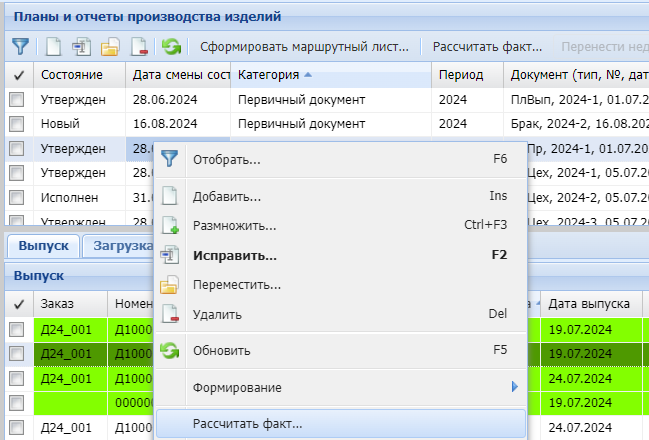
Task: Switch to the 'Выпуск' tab
Action: (x=41, y=245)
